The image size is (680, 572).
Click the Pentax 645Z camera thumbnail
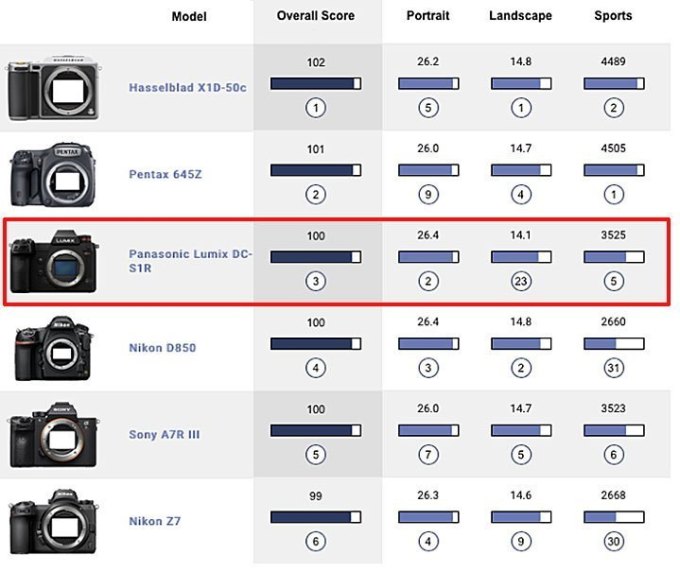click(53, 175)
